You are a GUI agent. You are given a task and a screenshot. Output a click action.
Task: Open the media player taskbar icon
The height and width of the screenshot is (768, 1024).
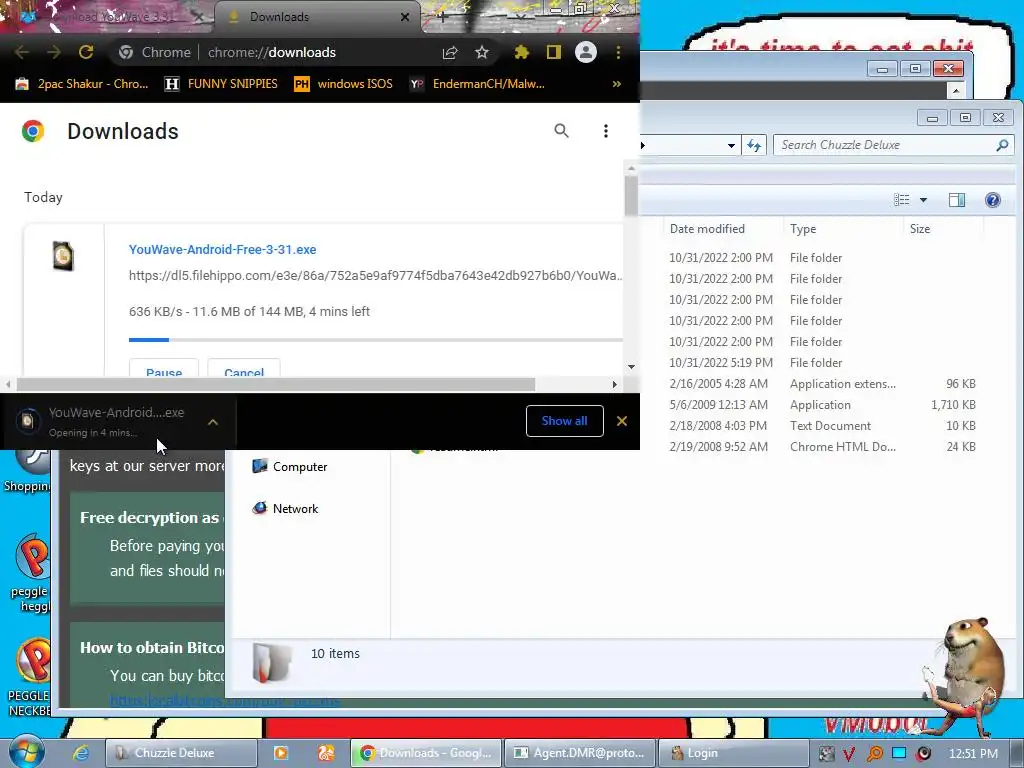(280, 753)
